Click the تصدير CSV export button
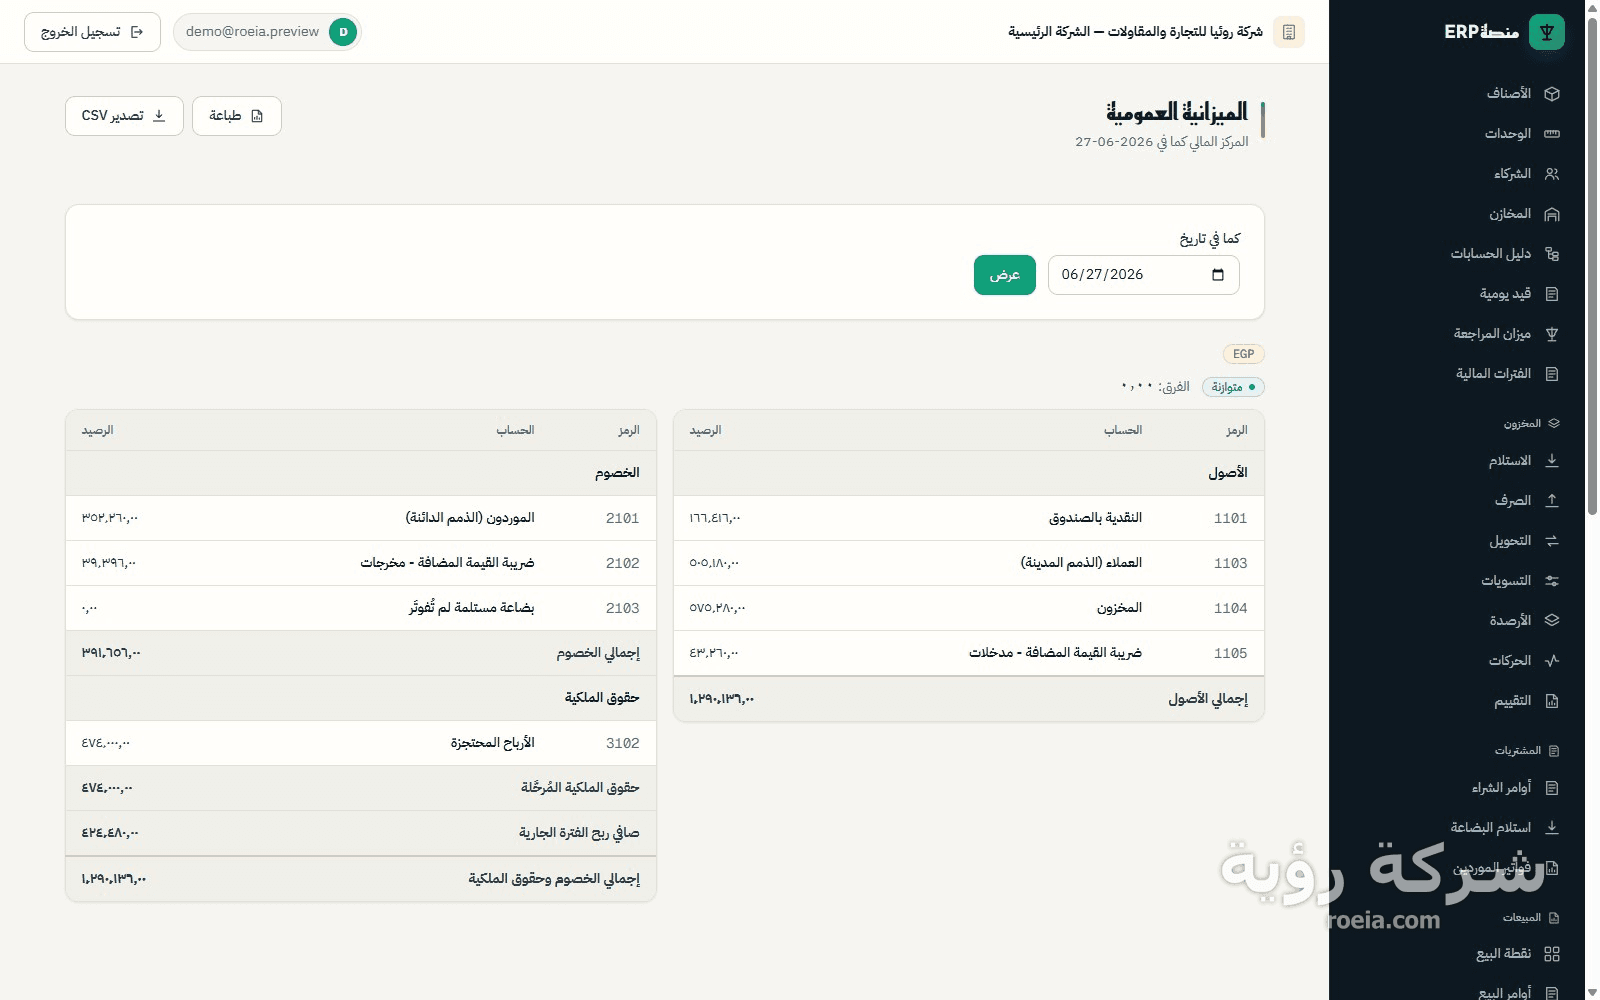 tap(124, 116)
